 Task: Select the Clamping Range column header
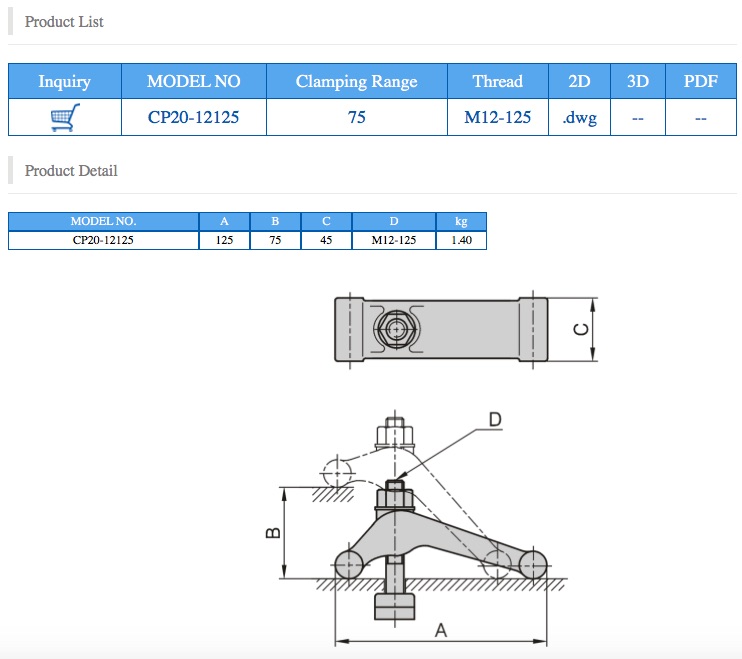[x=356, y=82]
